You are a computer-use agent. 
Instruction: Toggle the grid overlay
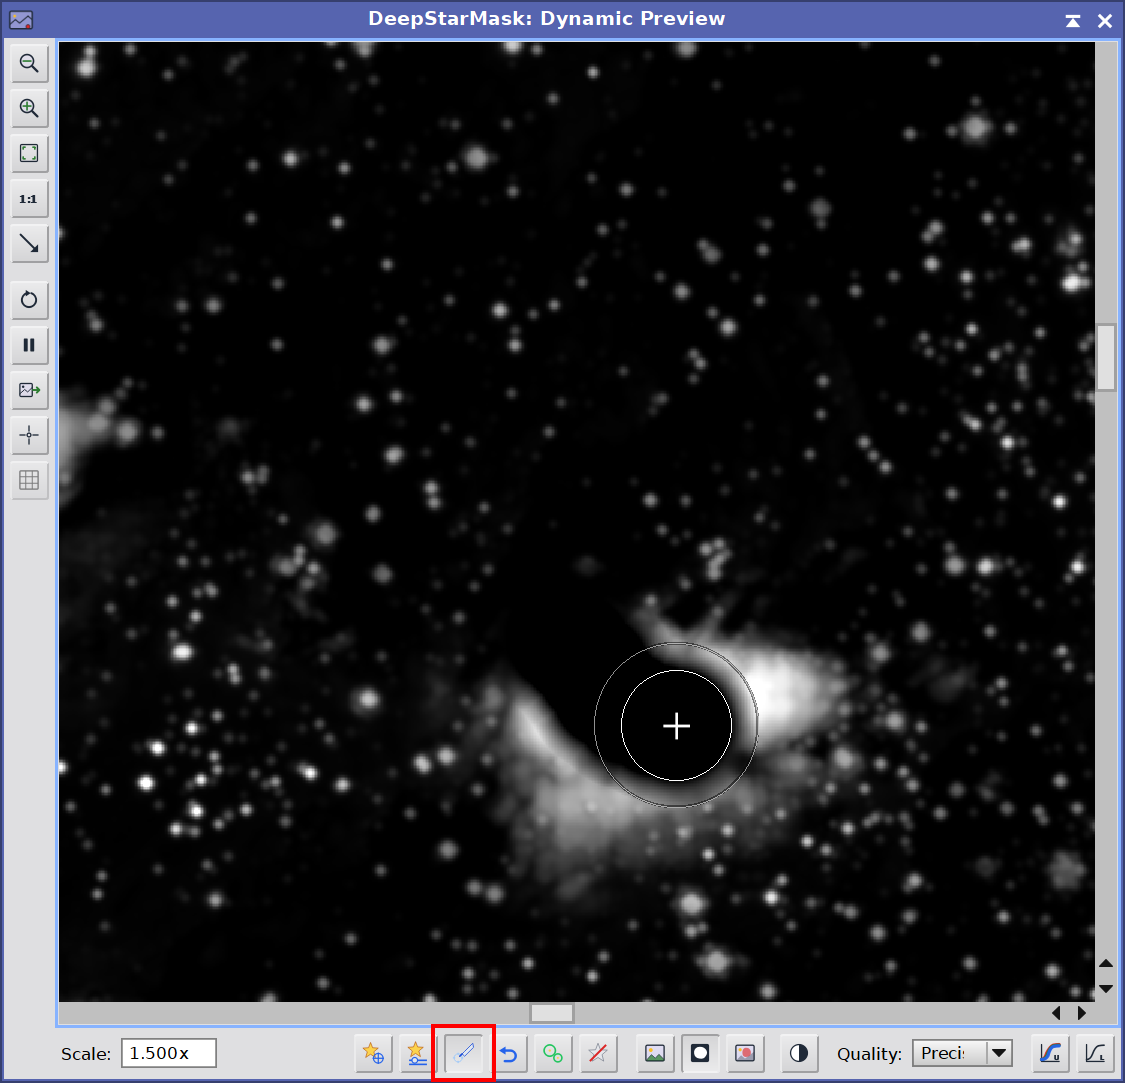(29, 480)
